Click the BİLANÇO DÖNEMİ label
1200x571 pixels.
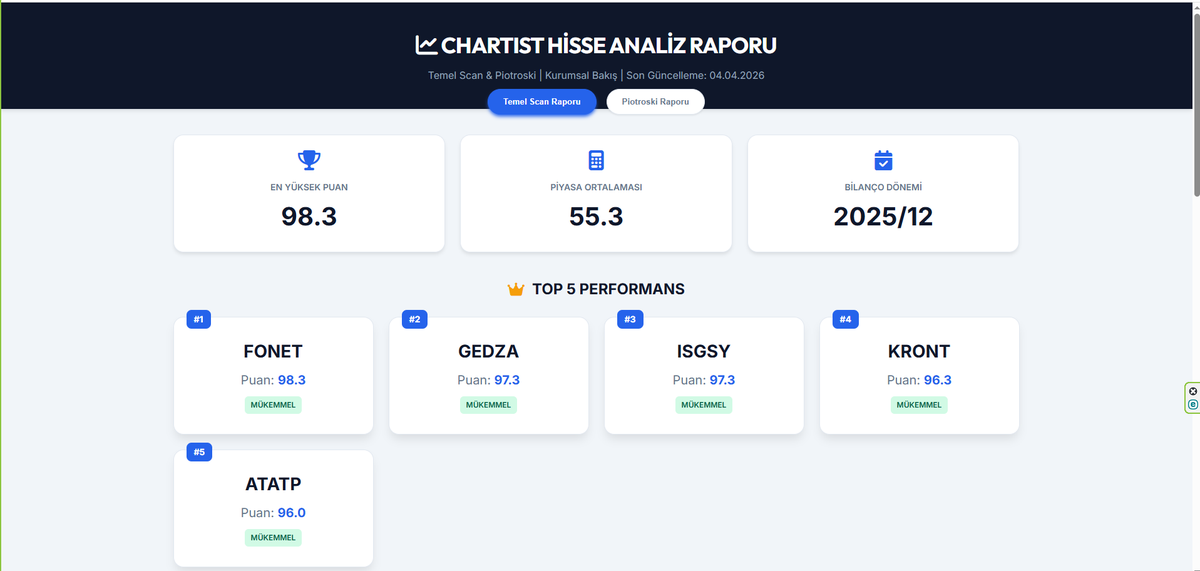pyautogui.click(x=883, y=187)
